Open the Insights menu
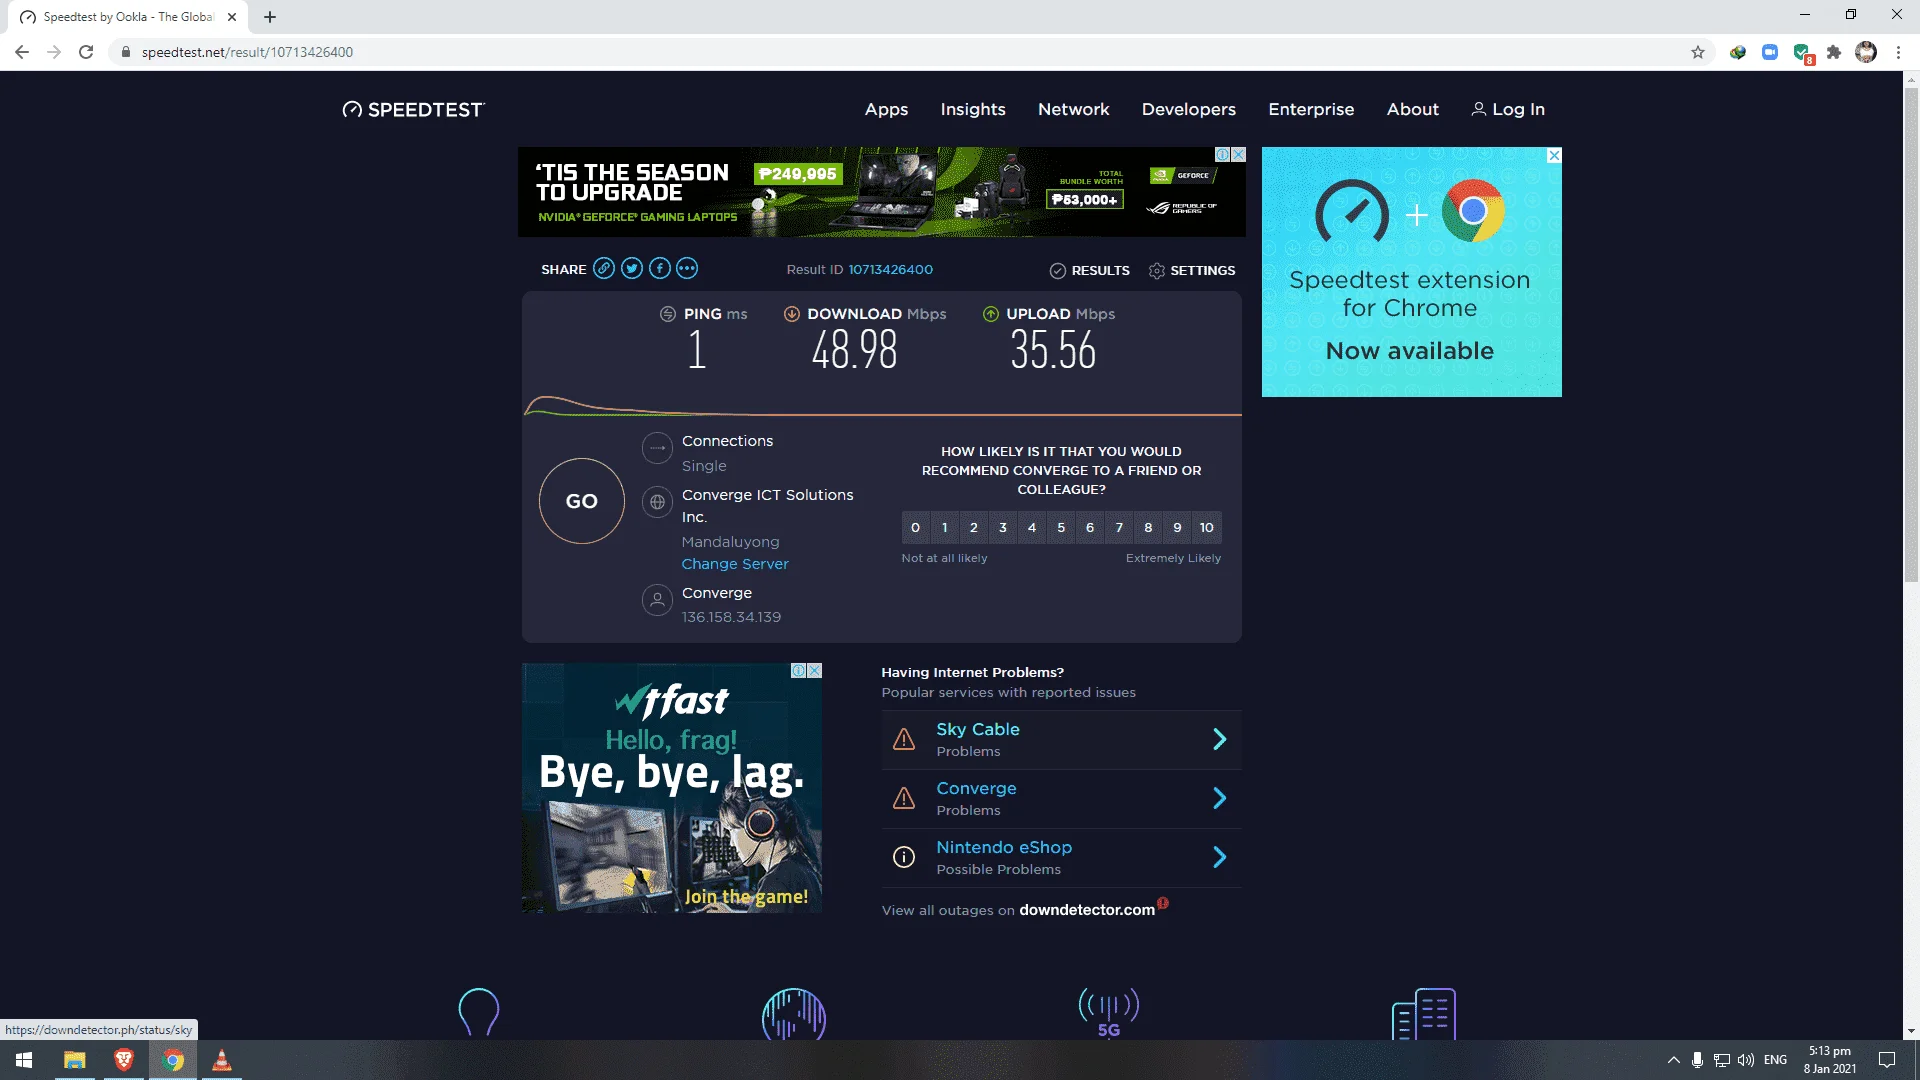 pos(973,110)
